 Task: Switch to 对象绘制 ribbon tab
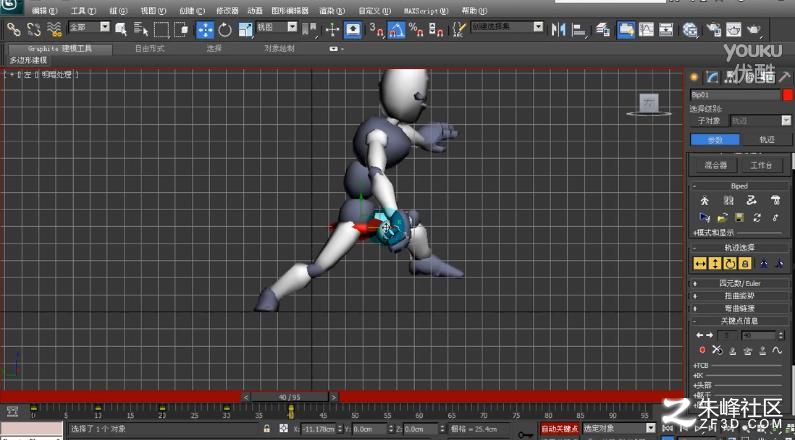(279, 49)
